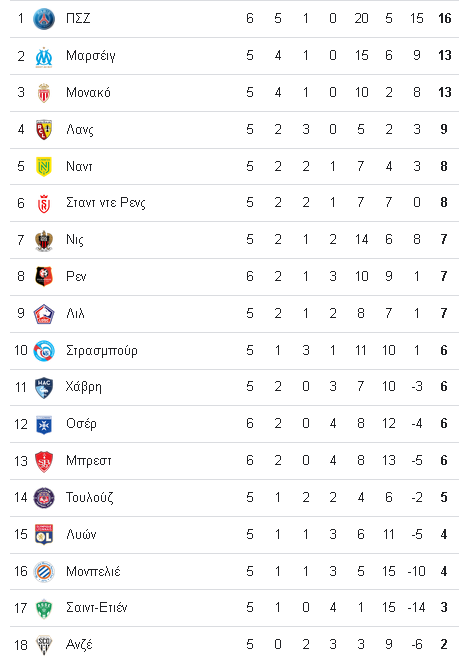459x661 pixels.
Task: Click the Χάβρη team name
Action: pyautogui.click(x=83, y=387)
